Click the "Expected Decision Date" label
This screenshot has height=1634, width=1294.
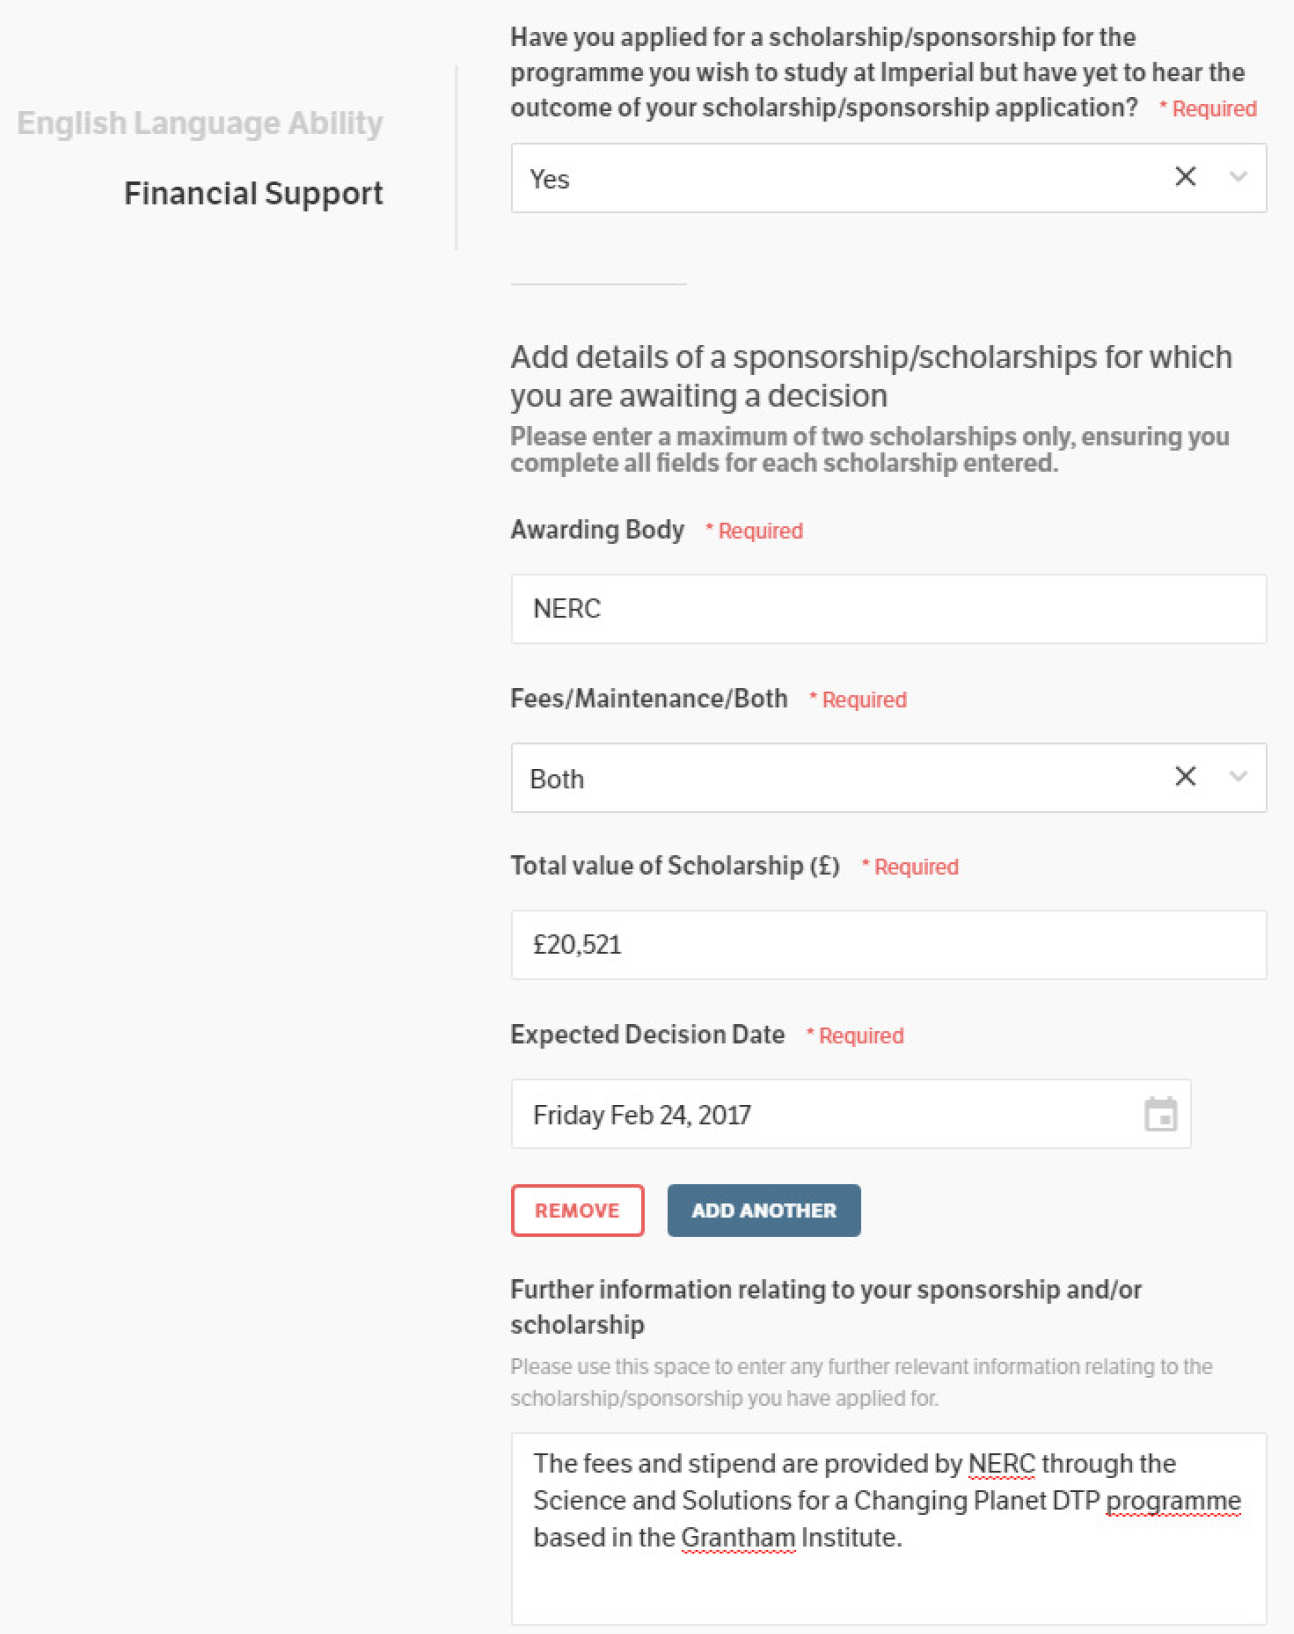(647, 1035)
